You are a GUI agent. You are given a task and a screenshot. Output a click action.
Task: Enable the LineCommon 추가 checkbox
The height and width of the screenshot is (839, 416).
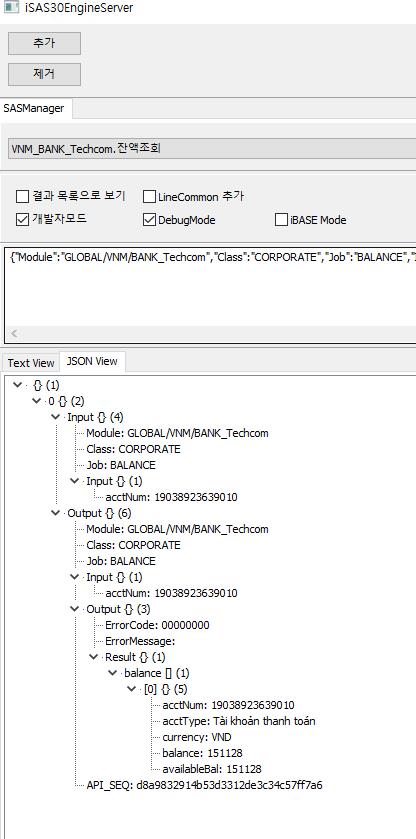(149, 197)
